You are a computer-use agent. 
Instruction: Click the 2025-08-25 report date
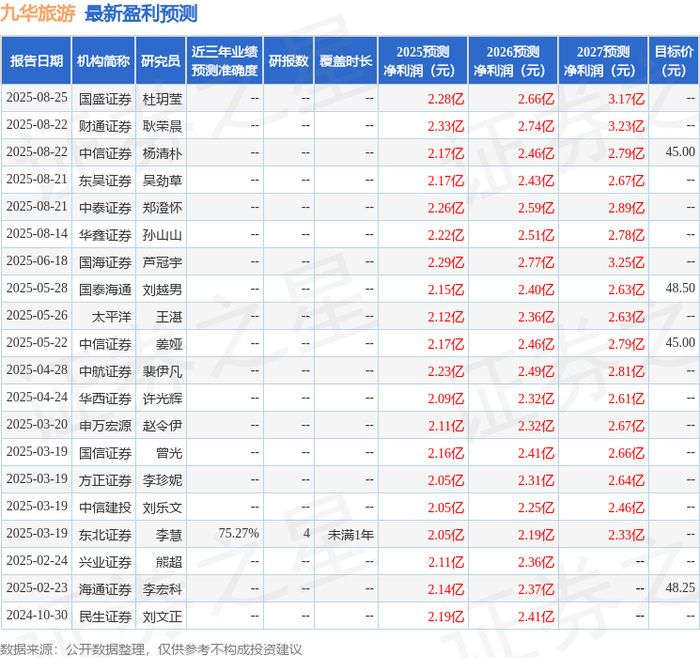pyautogui.click(x=37, y=97)
